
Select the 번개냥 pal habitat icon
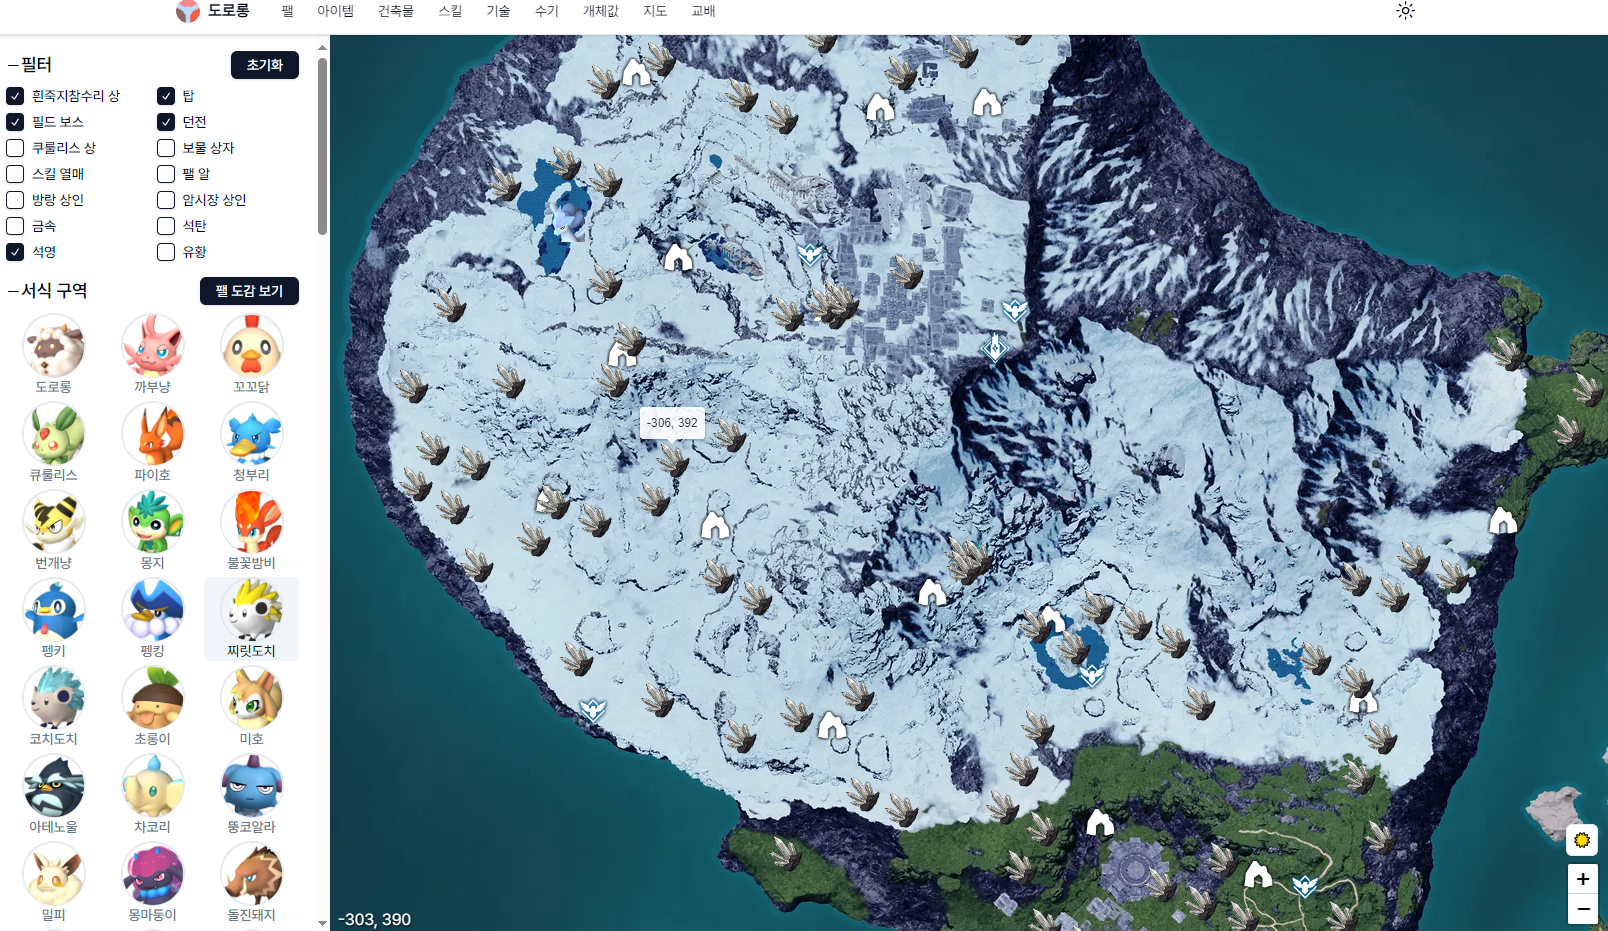pos(54,522)
